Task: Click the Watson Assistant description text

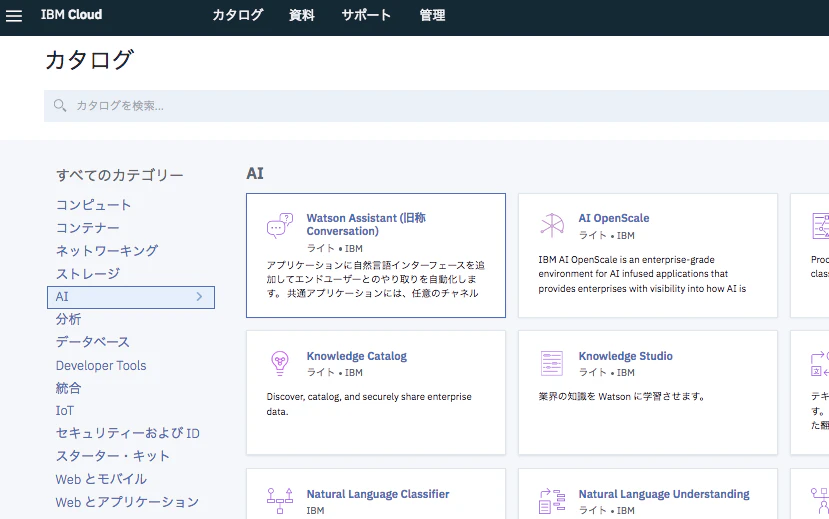Action: coord(375,279)
